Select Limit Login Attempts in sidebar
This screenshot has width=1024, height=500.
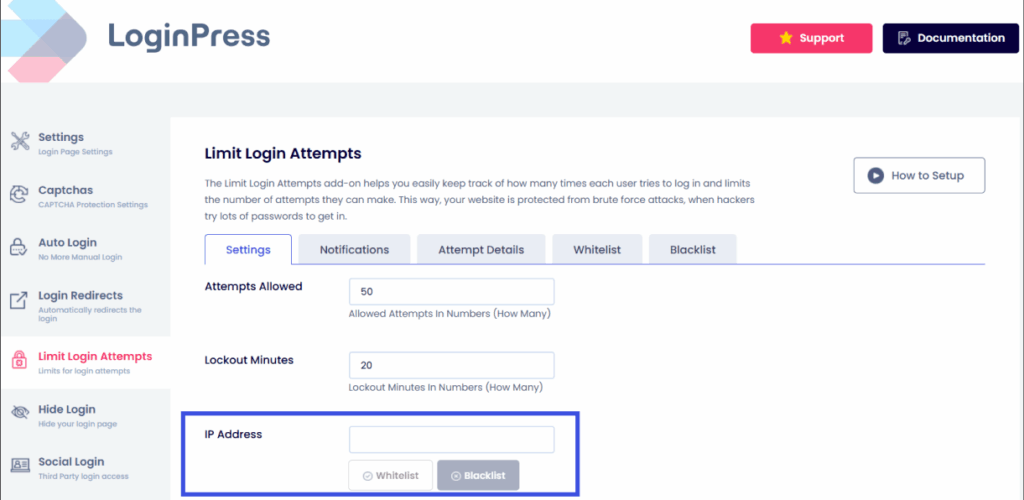86,362
